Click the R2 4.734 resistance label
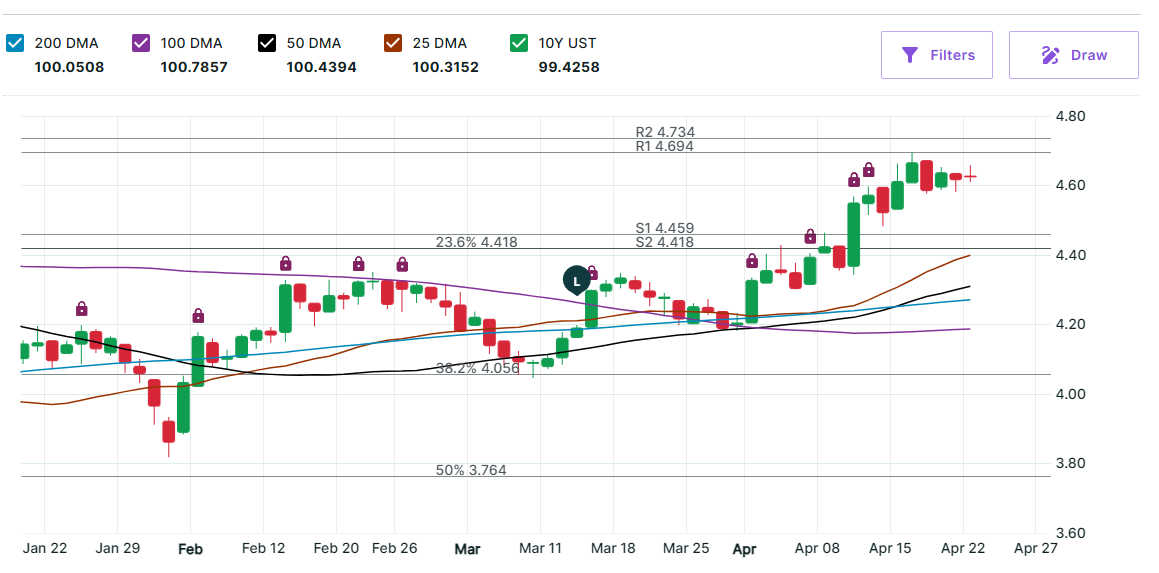This screenshot has width=1159, height=573. click(x=665, y=132)
